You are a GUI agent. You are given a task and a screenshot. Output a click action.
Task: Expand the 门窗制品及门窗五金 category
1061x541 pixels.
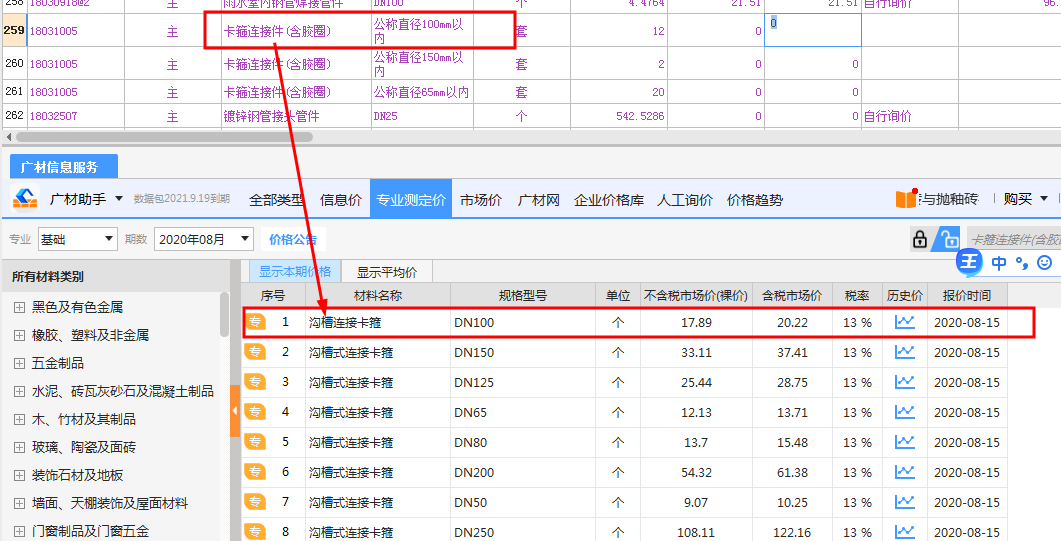20,532
